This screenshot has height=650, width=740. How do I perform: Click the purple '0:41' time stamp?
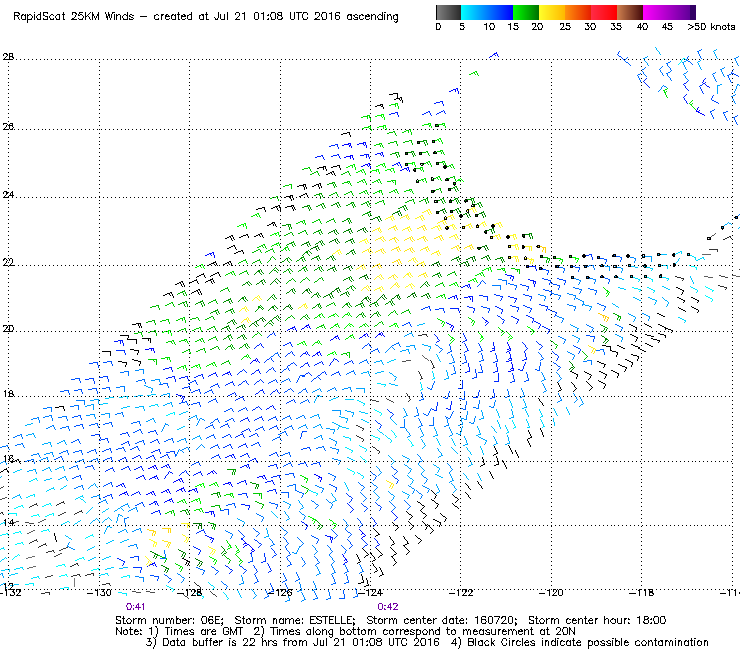coord(135,607)
